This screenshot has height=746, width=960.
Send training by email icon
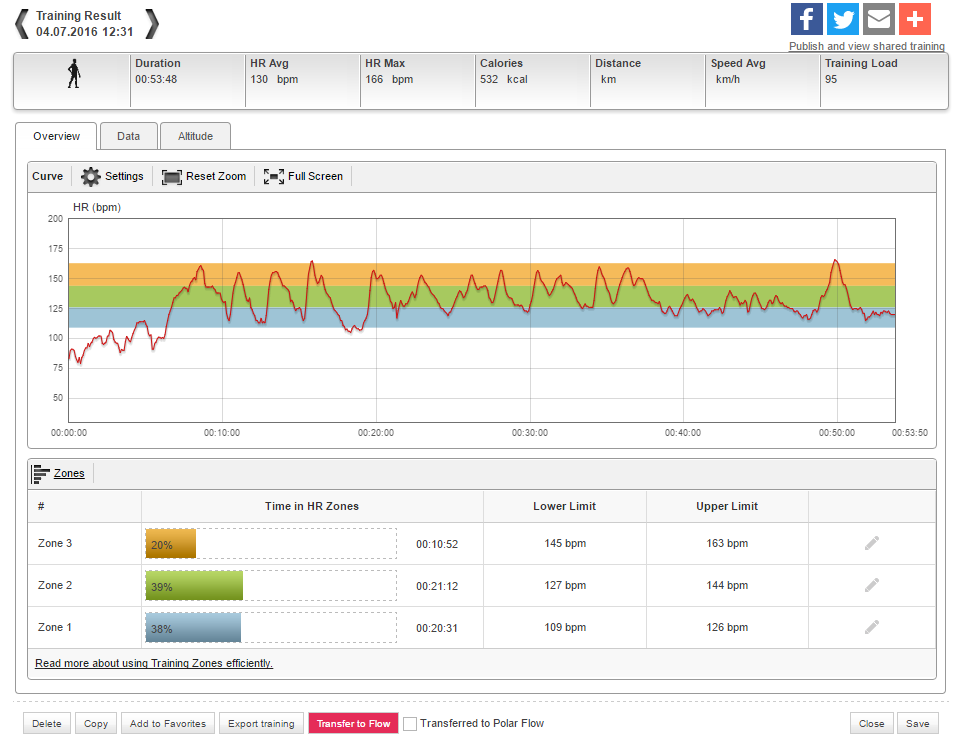click(879, 19)
